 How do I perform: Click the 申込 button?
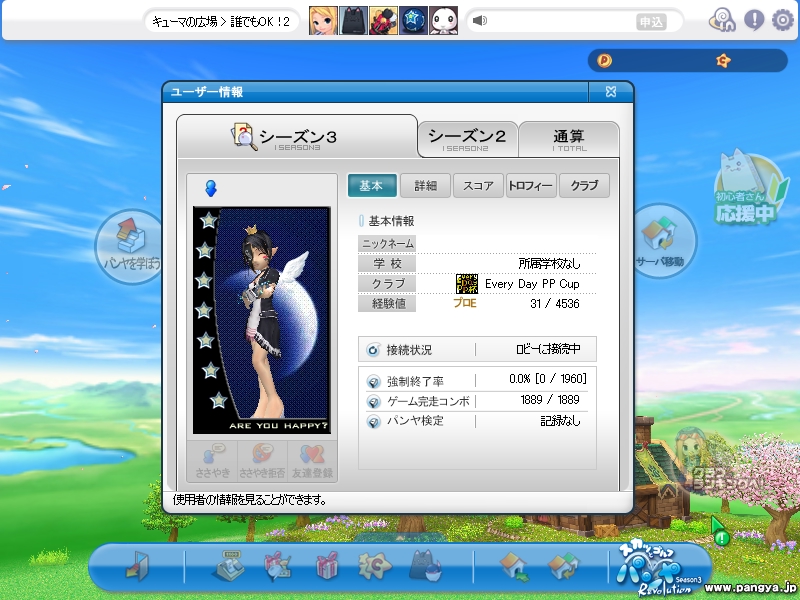[652, 21]
